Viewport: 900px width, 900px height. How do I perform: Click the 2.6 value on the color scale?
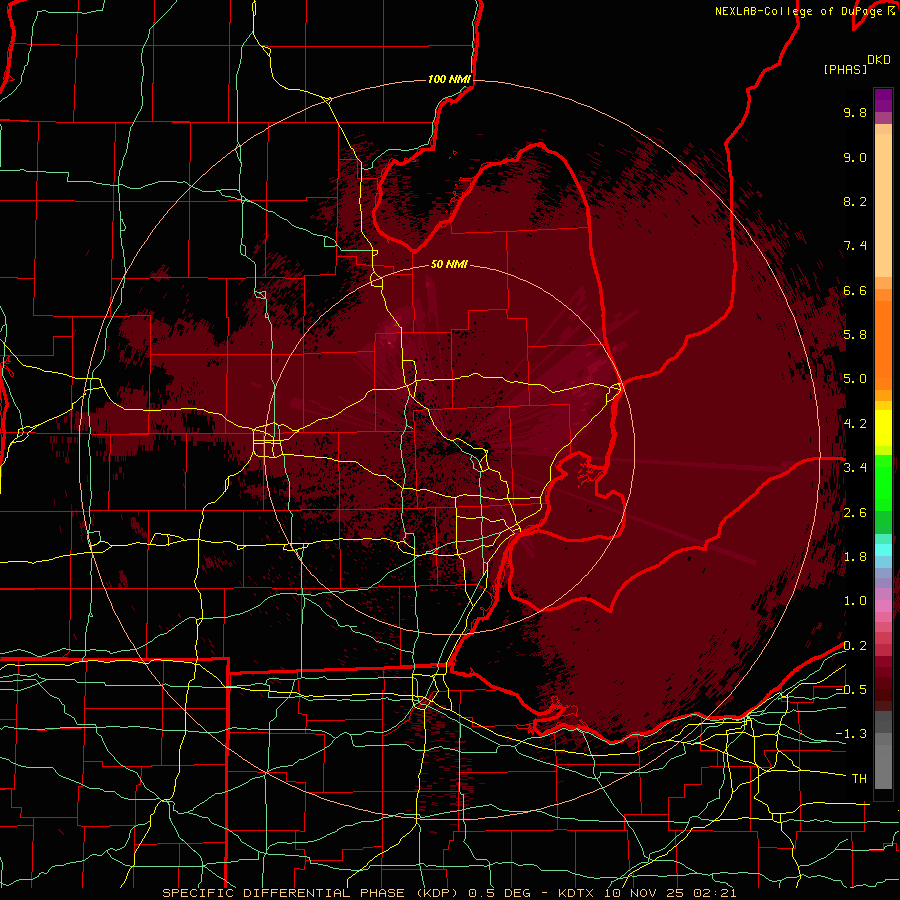[x=855, y=513]
